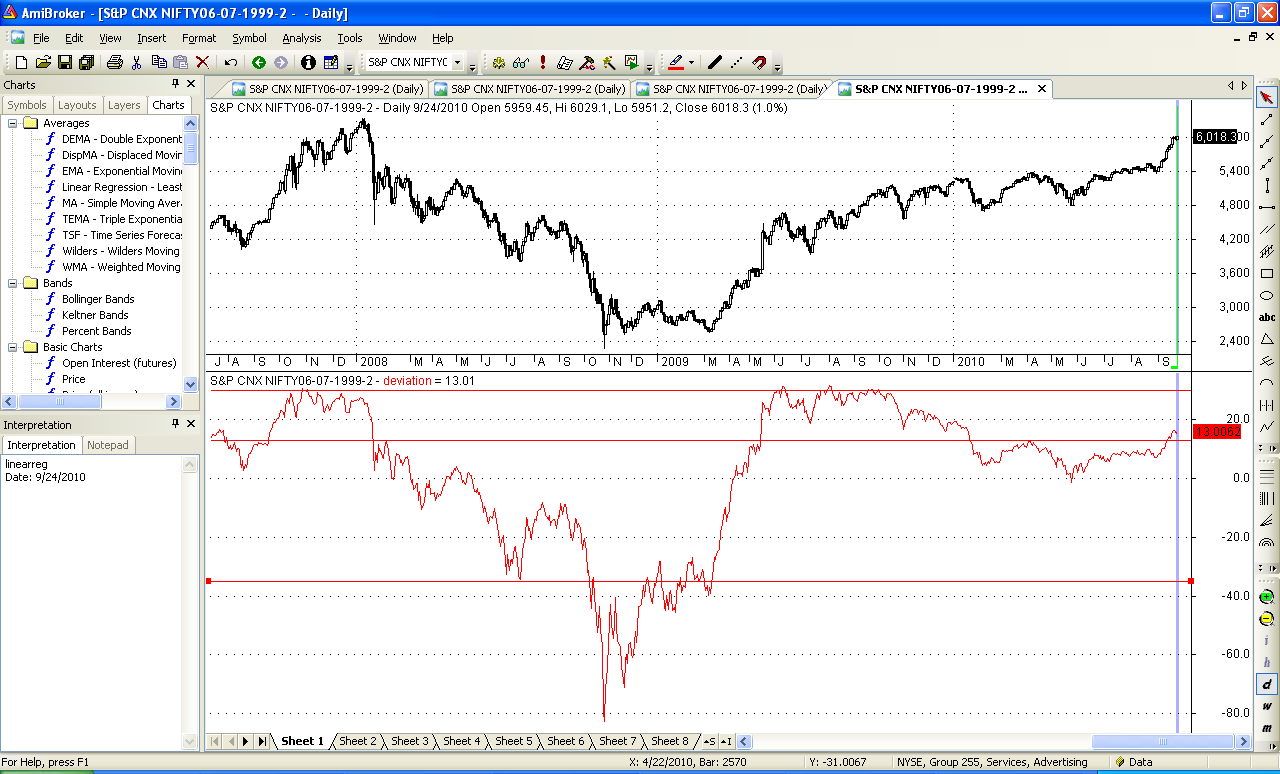Switch to the Notepad tab
Viewport: 1280px width, 774px height.
click(108, 445)
